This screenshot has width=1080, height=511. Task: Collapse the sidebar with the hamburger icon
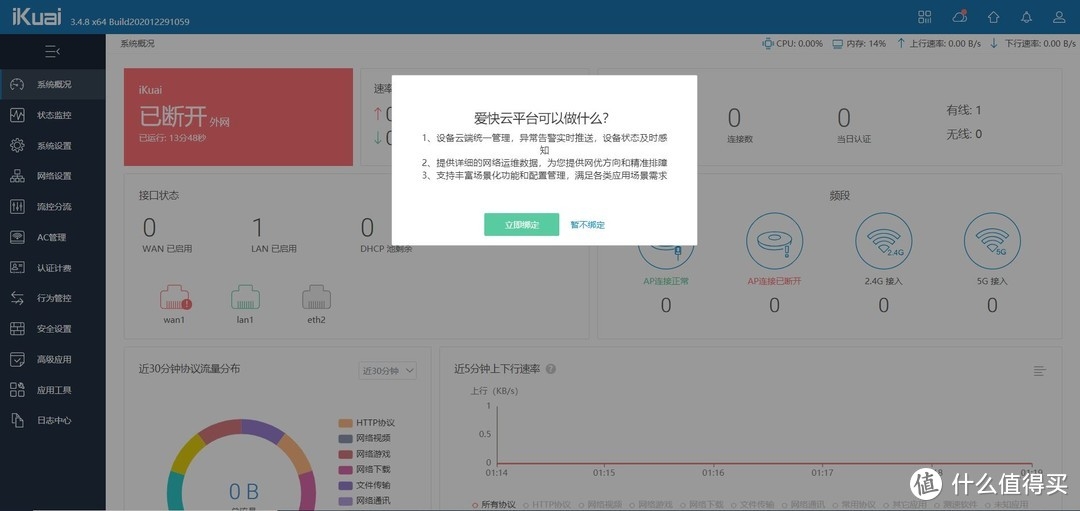(x=52, y=52)
